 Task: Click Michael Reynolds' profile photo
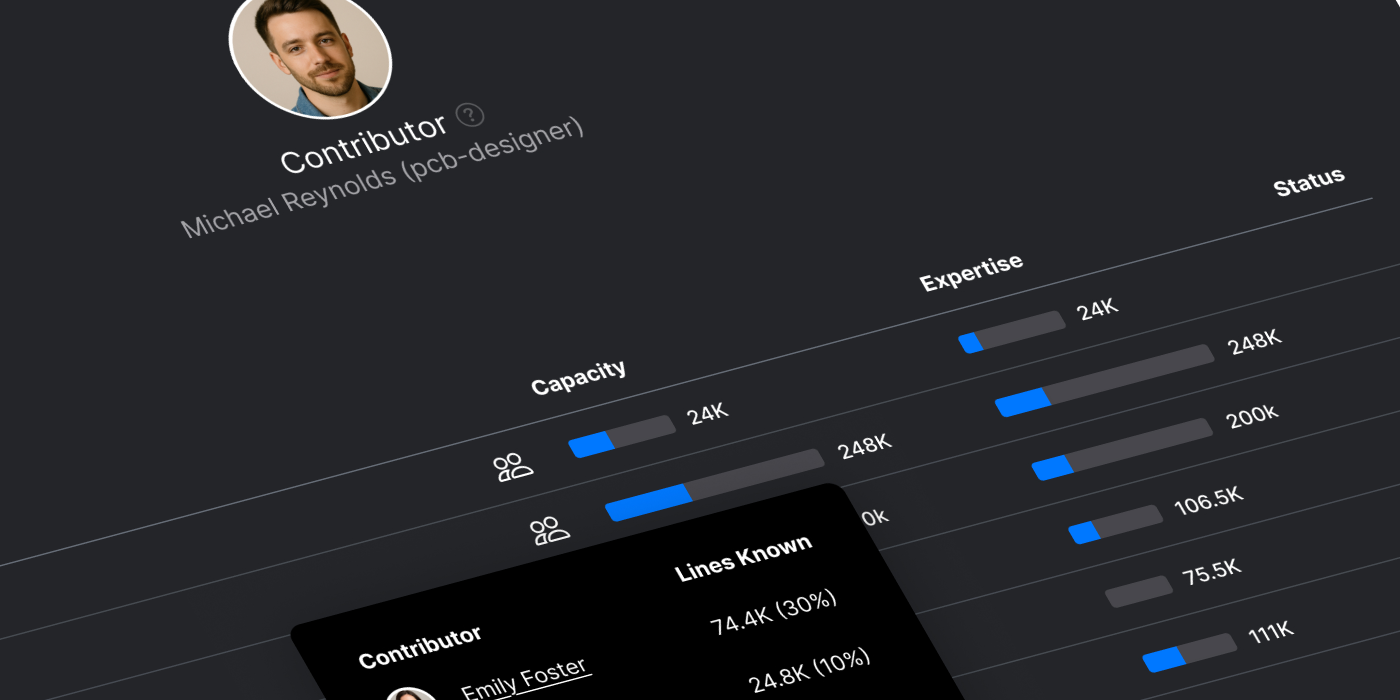click(310, 52)
